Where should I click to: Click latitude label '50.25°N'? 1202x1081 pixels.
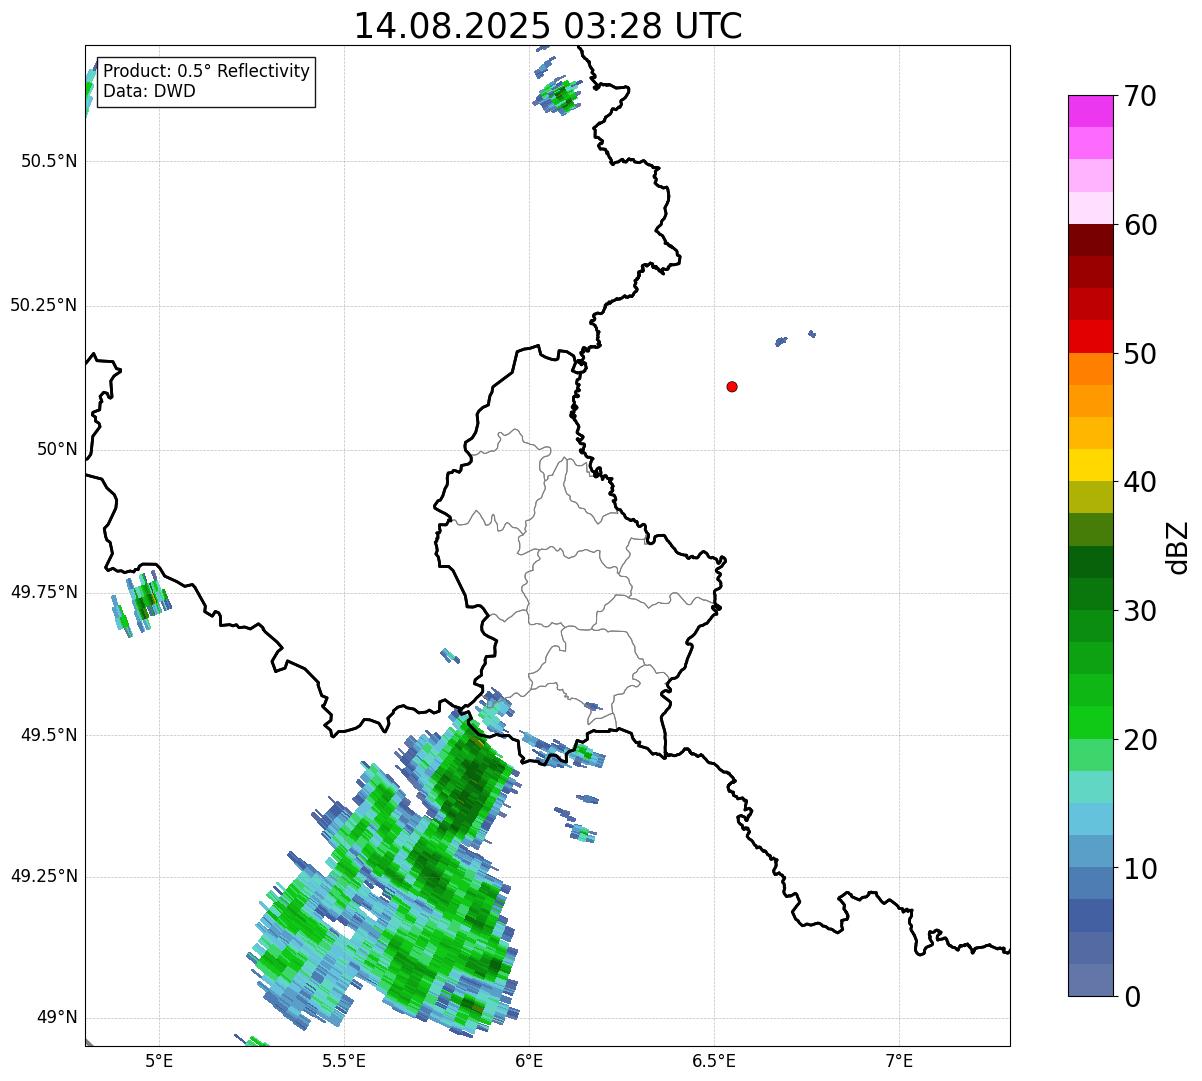(x=43, y=305)
